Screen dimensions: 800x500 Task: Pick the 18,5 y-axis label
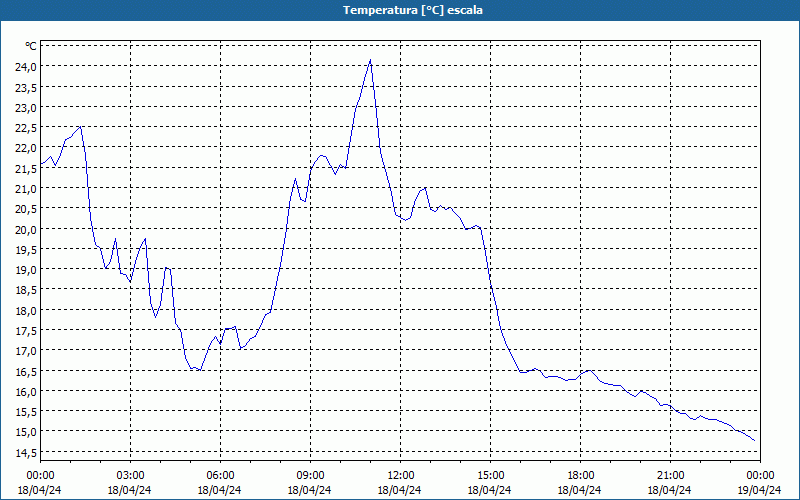pos(27,289)
